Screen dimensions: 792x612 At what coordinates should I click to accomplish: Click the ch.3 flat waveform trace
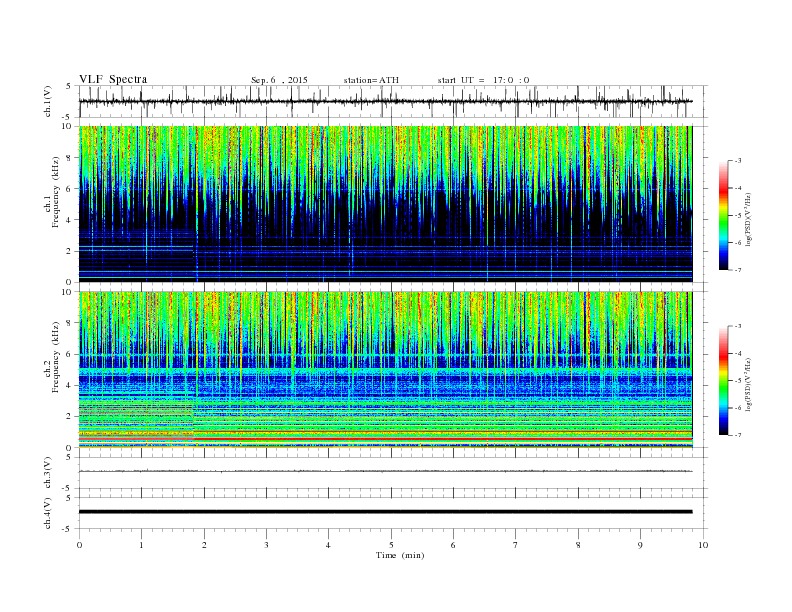[x=385, y=471]
